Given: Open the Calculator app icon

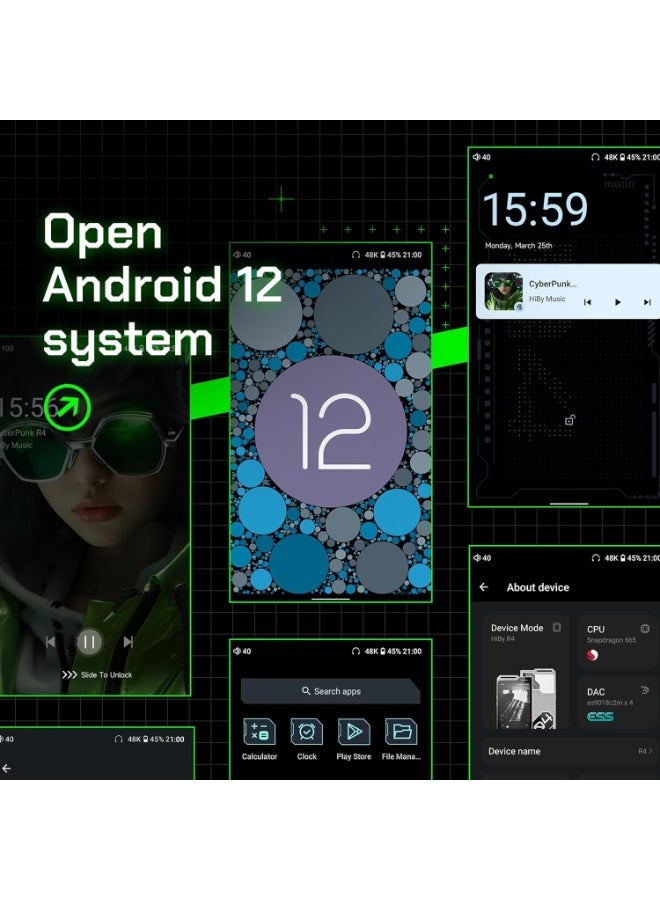Looking at the screenshot, I should [x=259, y=732].
